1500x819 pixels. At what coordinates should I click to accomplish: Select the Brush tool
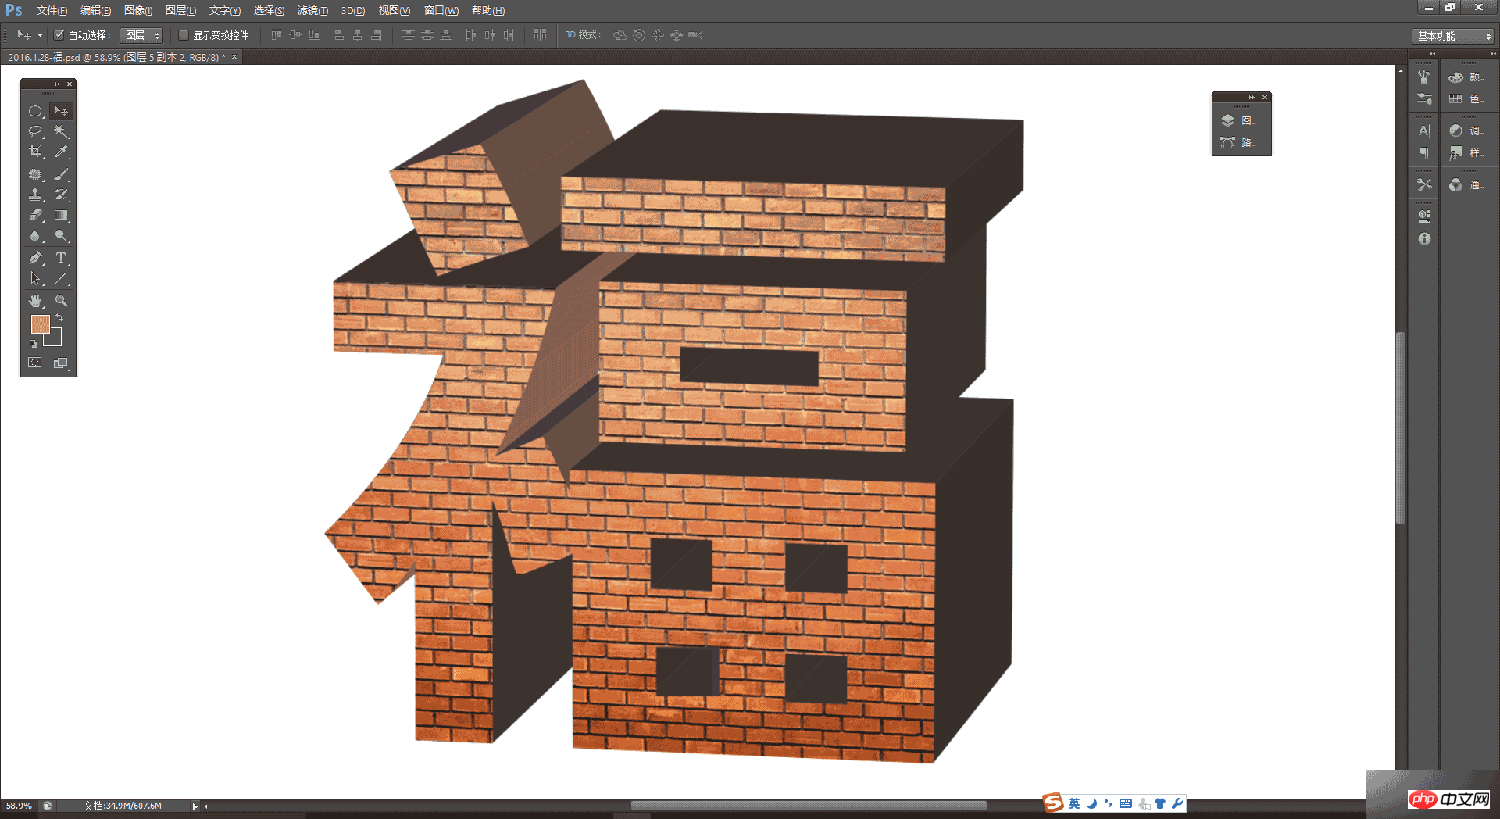(61, 174)
